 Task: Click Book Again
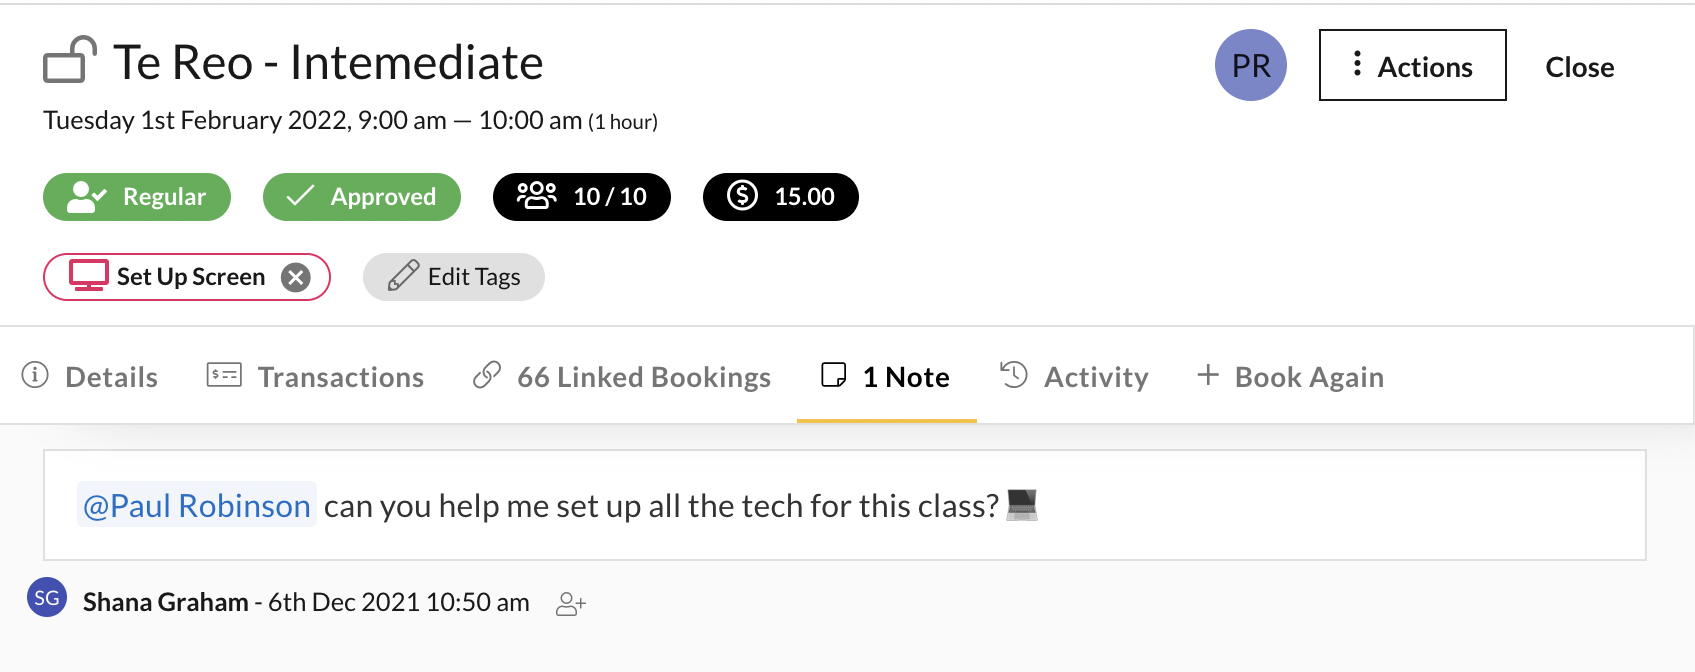tap(1290, 376)
